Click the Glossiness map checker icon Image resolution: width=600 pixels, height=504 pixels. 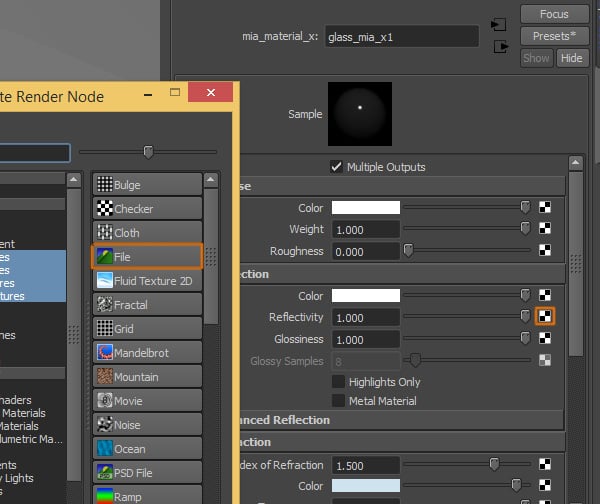click(x=545, y=339)
